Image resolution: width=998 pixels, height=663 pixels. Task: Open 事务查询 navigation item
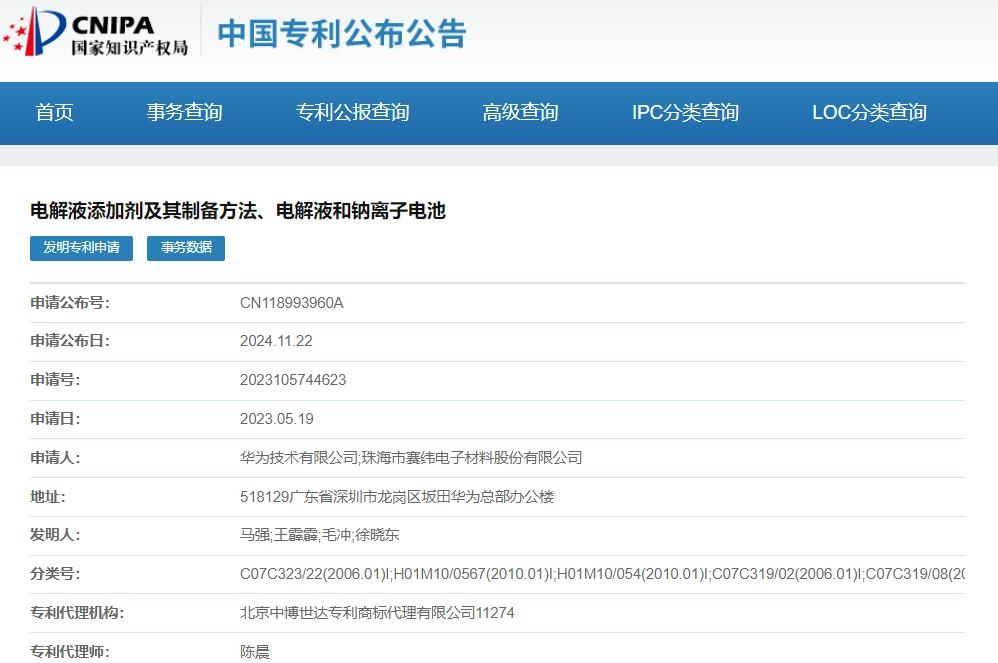click(186, 113)
